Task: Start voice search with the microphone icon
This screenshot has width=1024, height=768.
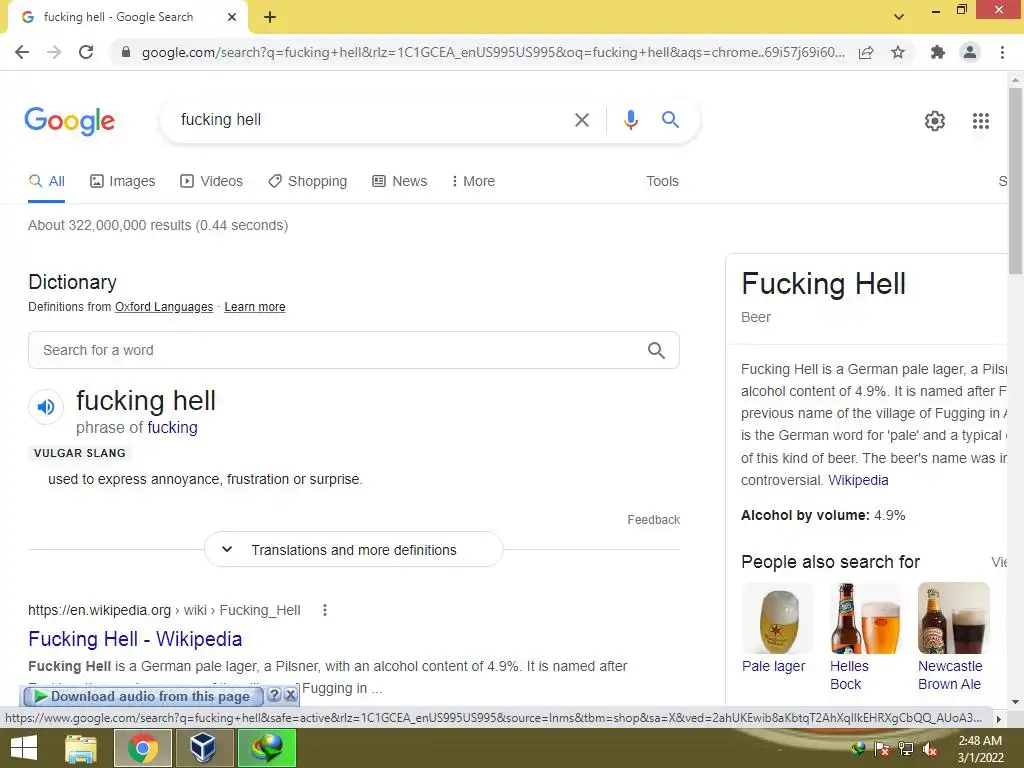Action: [x=630, y=120]
